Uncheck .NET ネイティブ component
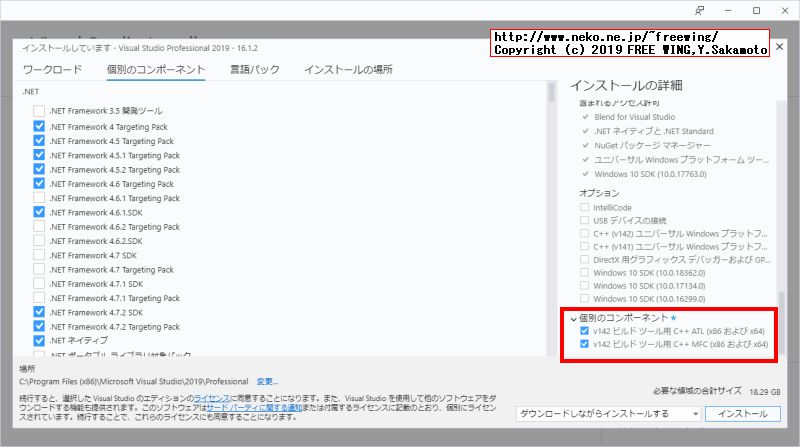800x447 pixels. (39, 340)
